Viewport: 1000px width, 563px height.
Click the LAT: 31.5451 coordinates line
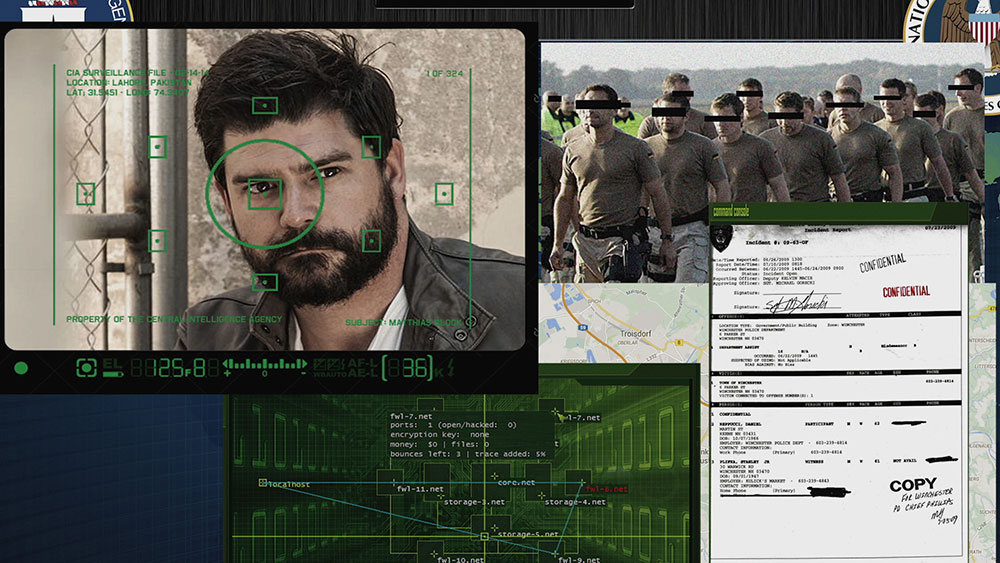128,92
